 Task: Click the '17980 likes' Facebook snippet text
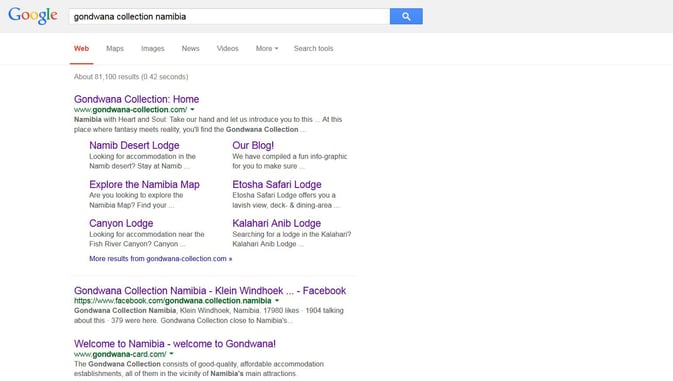click(x=281, y=311)
